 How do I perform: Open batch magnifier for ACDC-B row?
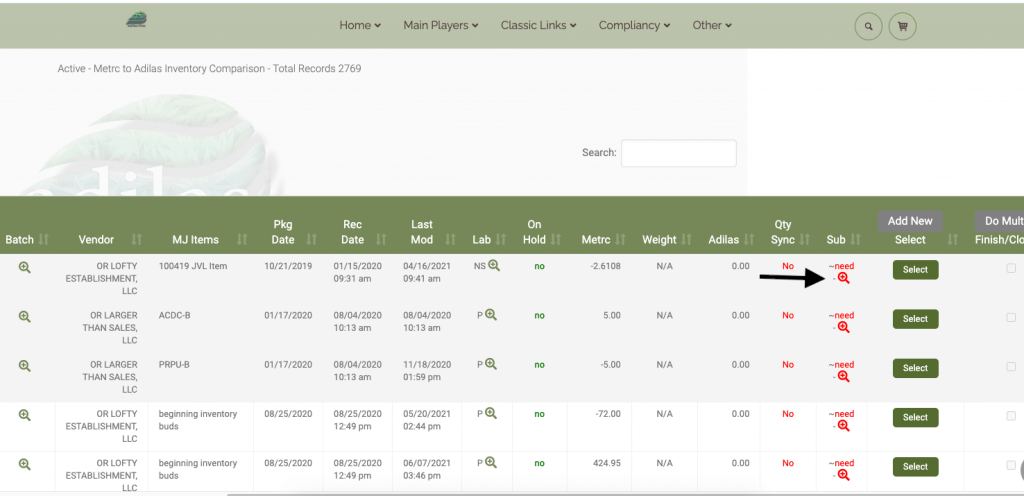[25, 316]
